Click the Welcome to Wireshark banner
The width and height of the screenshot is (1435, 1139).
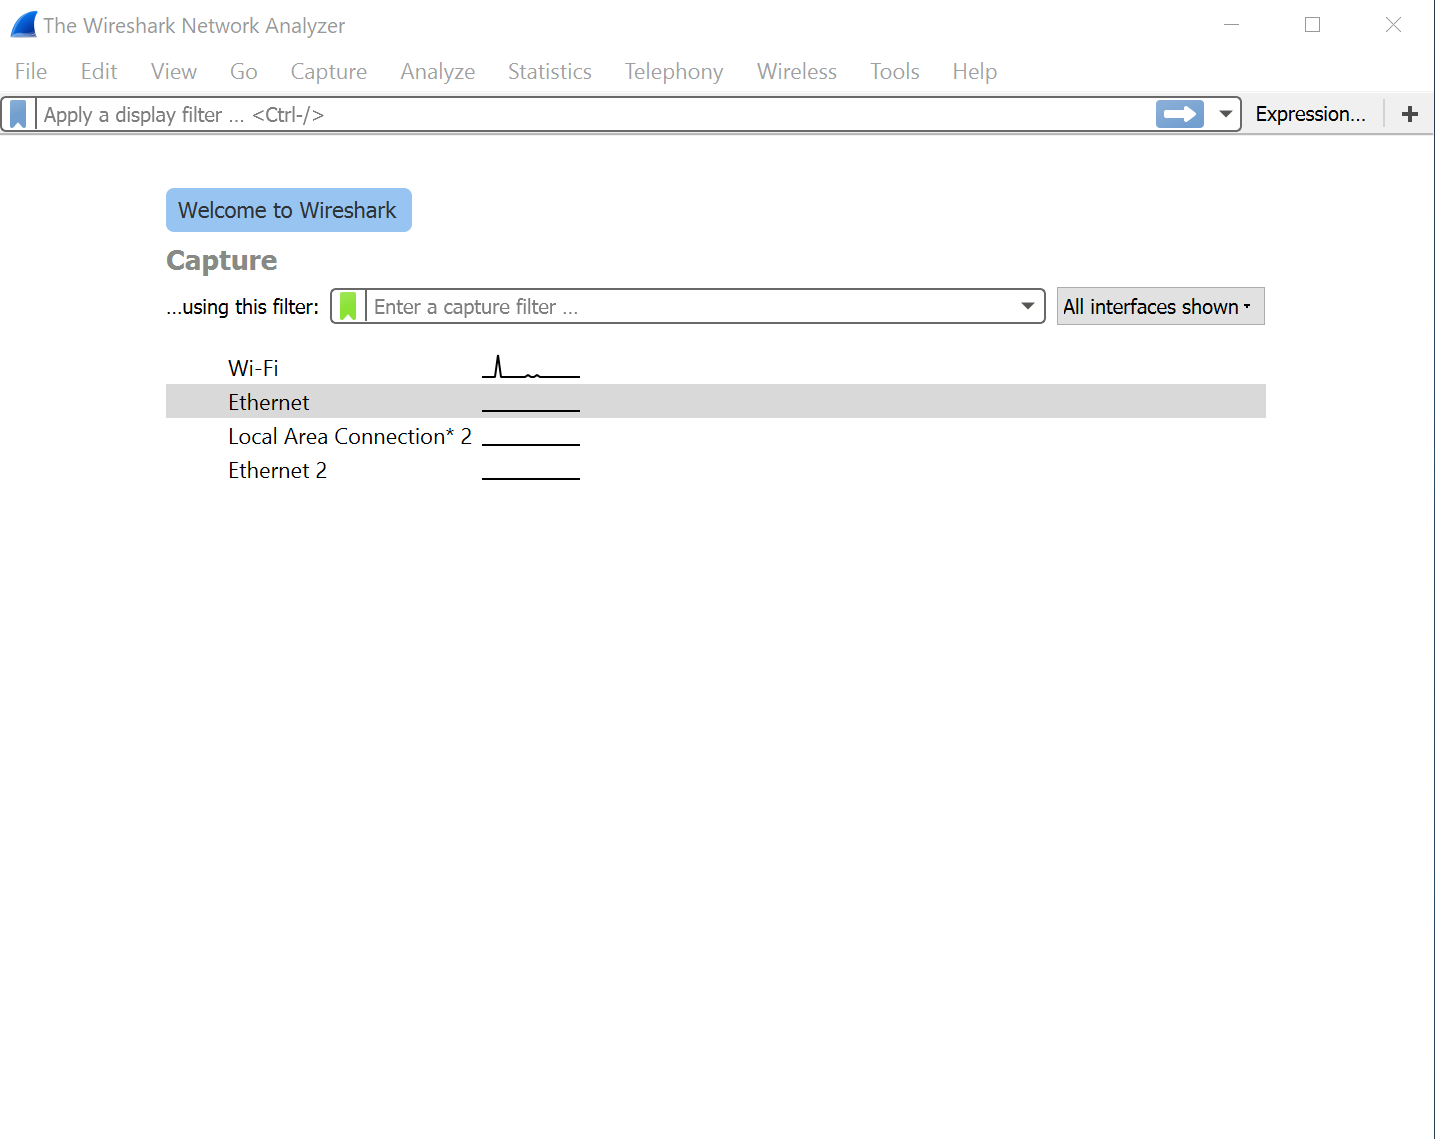pyautogui.click(x=289, y=210)
